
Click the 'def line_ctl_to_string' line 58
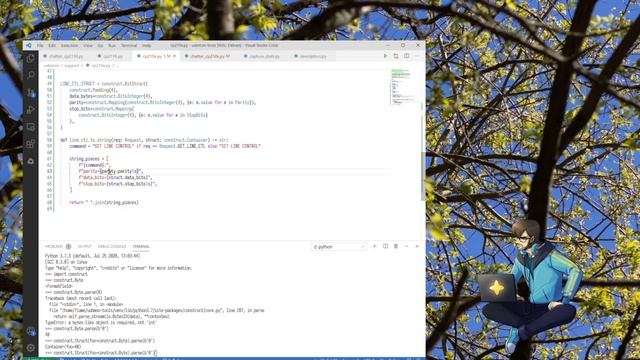(x=144, y=140)
